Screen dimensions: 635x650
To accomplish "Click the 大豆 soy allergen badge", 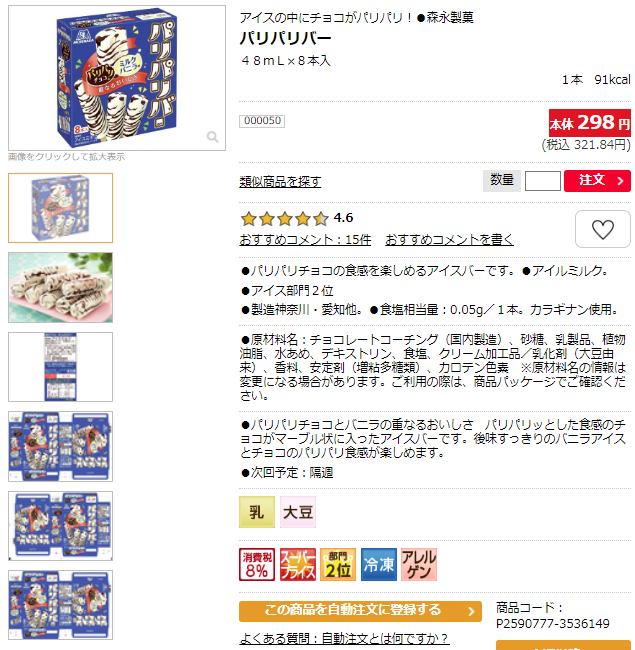I will pos(298,512).
